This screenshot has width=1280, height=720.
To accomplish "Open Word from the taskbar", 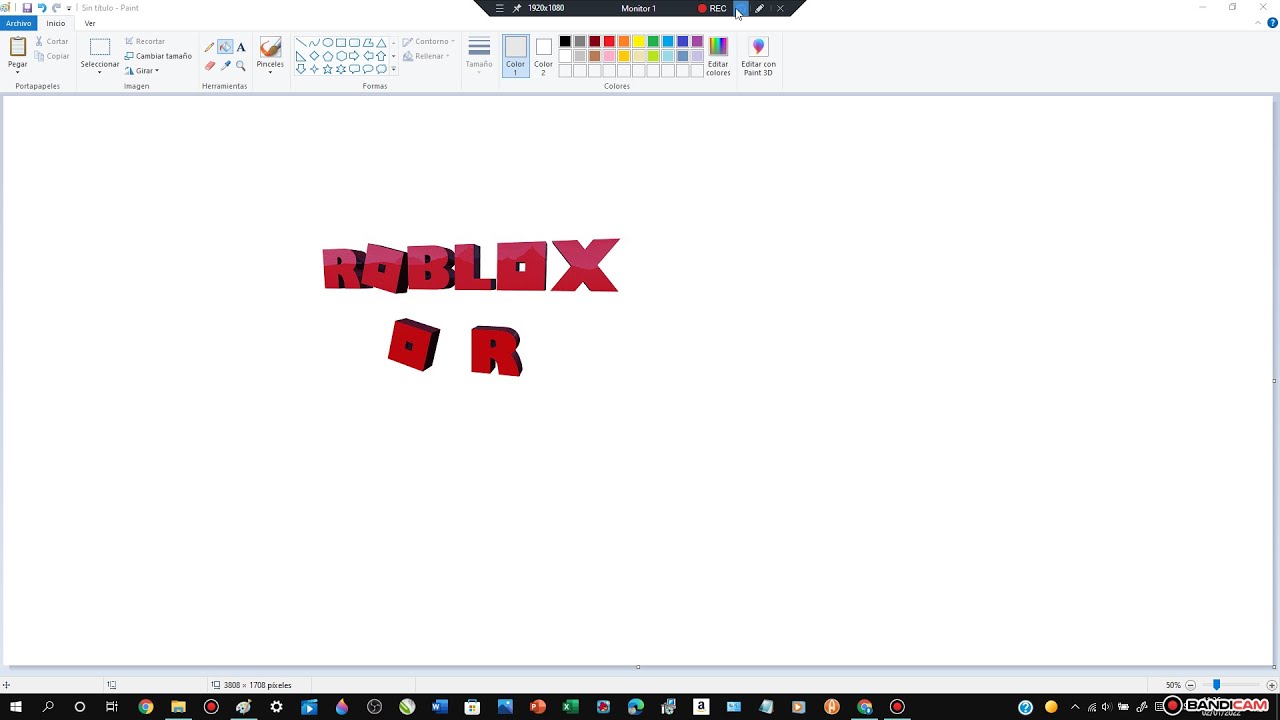I will point(439,707).
